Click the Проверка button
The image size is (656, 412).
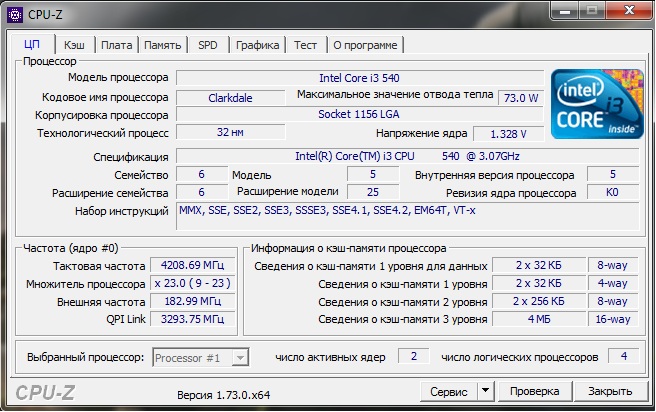pos(535,391)
